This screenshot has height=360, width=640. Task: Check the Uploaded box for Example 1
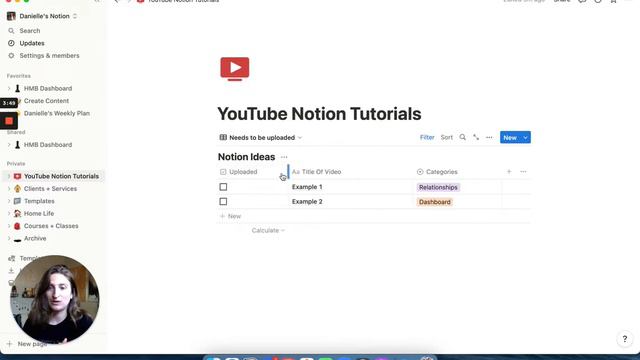pyautogui.click(x=223, y=187)
